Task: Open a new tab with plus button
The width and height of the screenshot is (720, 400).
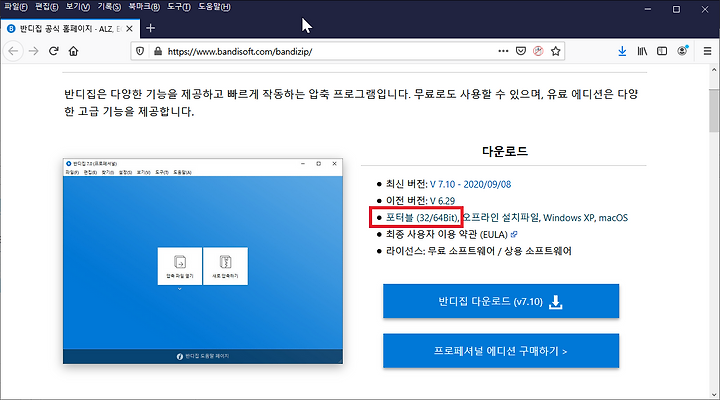Action: tap(151, 28)
